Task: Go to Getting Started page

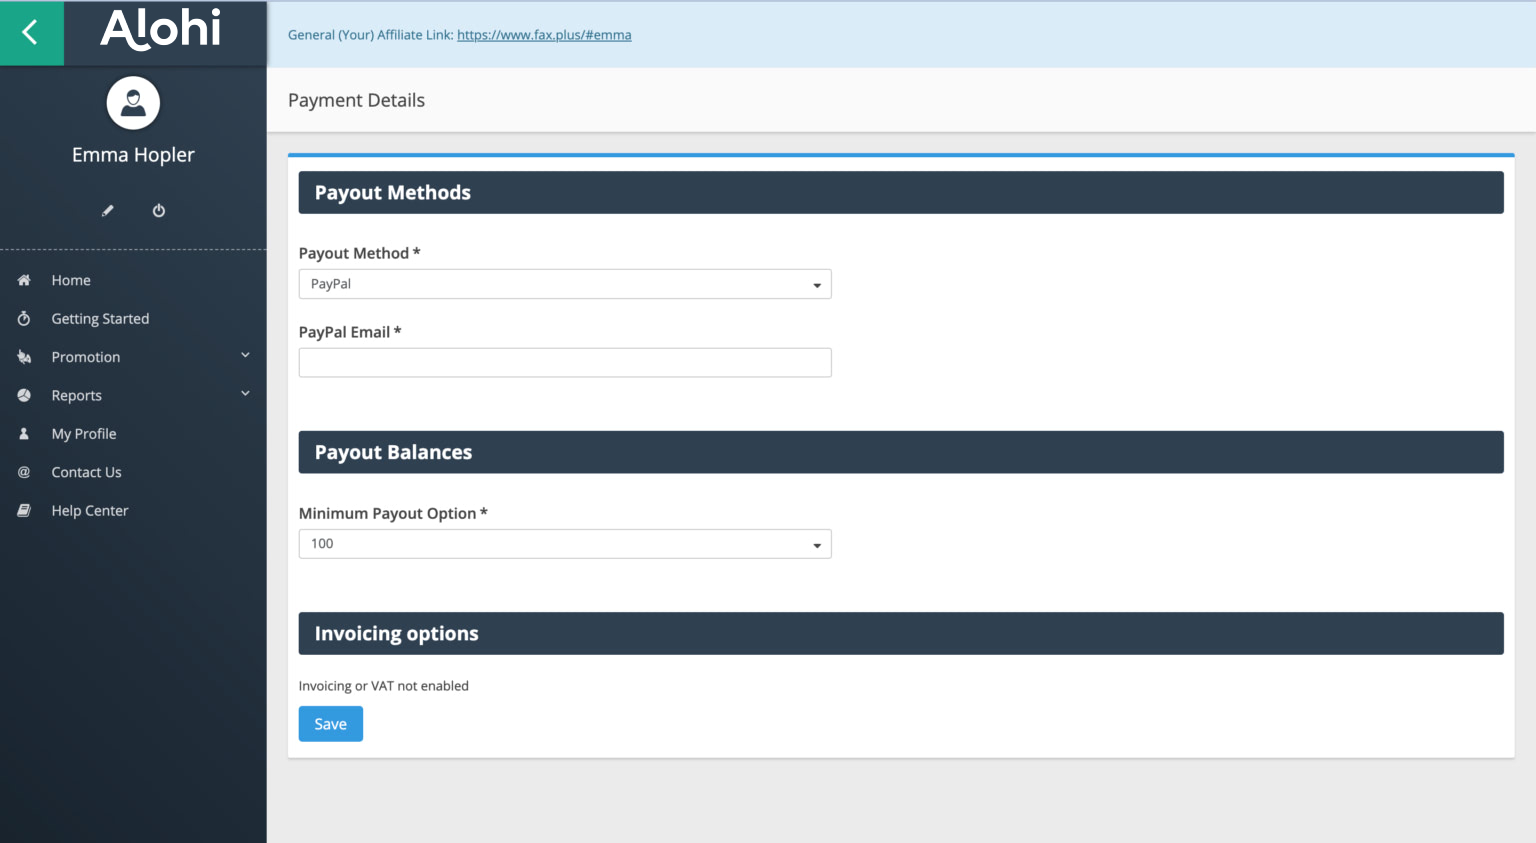Action: coord(100,319)
